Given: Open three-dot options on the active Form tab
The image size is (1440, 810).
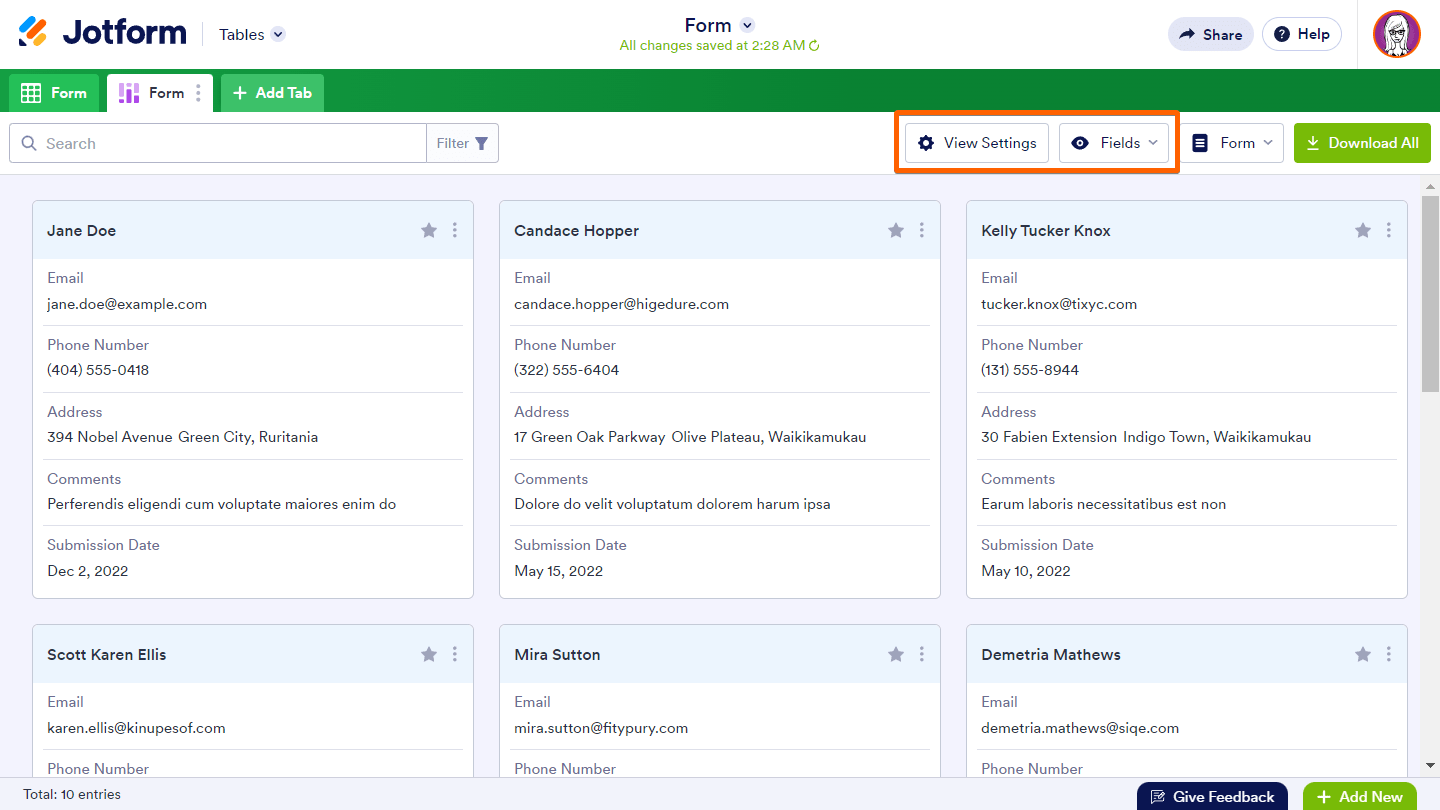Looking at the screenshot, I should coord(198,93).
